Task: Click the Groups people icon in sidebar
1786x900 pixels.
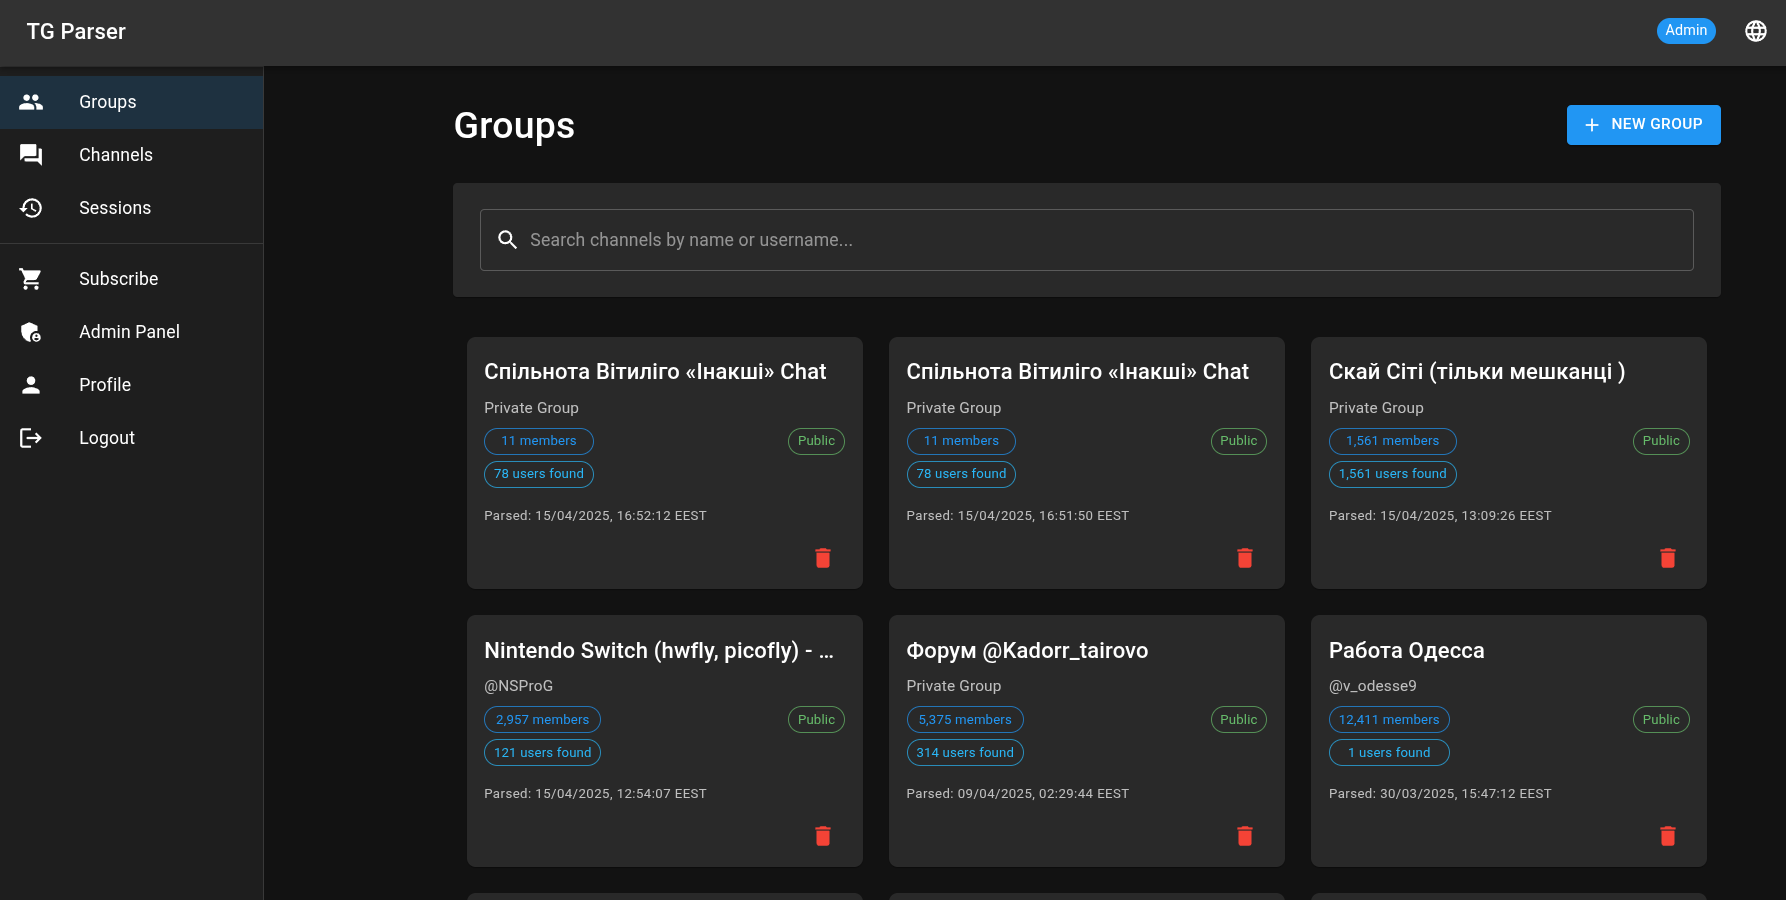Action: (31, 102)
